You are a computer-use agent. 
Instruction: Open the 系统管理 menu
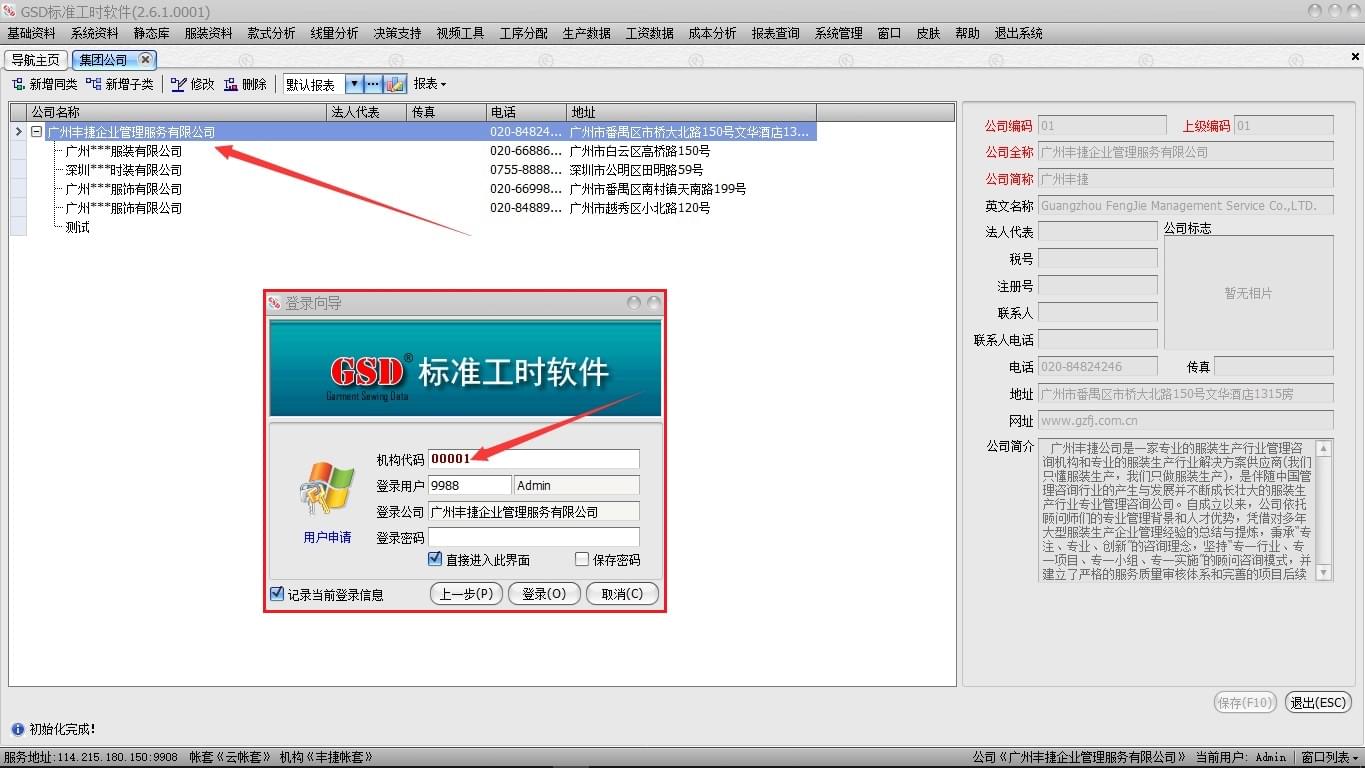838,33
